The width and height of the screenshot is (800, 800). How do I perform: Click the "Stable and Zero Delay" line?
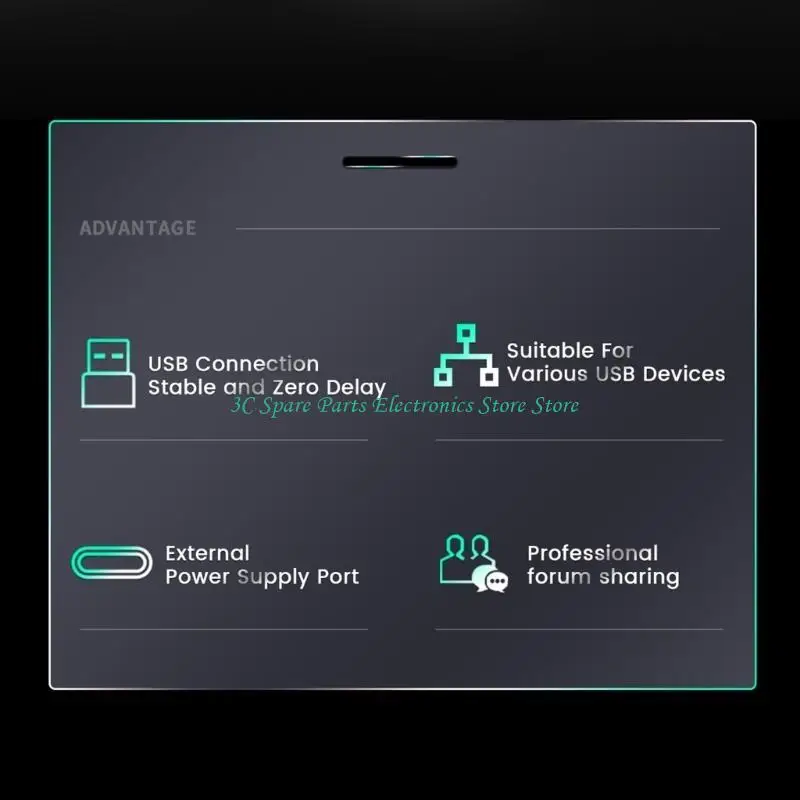pyautogui.click(x=267, y=387)
